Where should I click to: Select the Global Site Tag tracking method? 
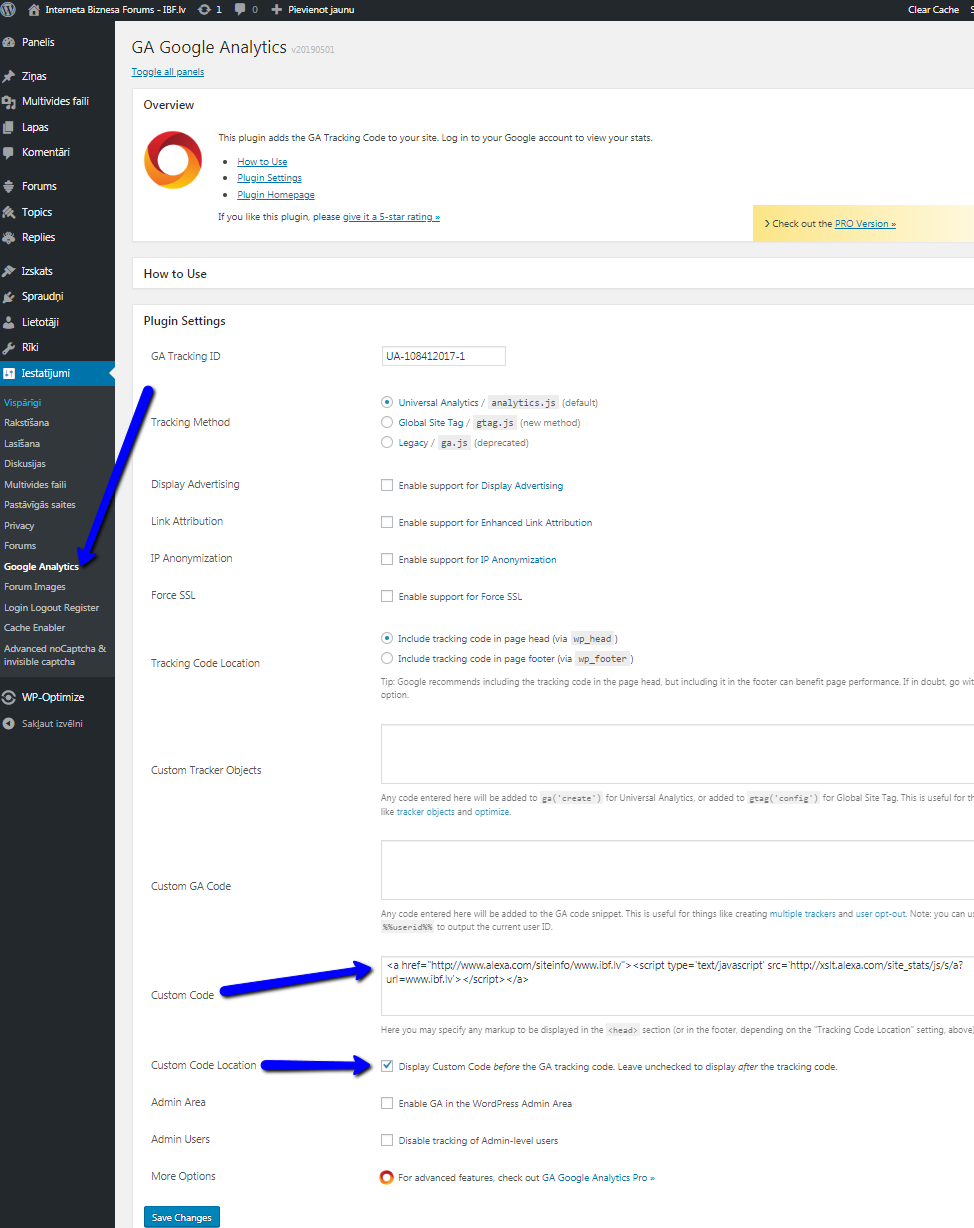click(387, 421)
